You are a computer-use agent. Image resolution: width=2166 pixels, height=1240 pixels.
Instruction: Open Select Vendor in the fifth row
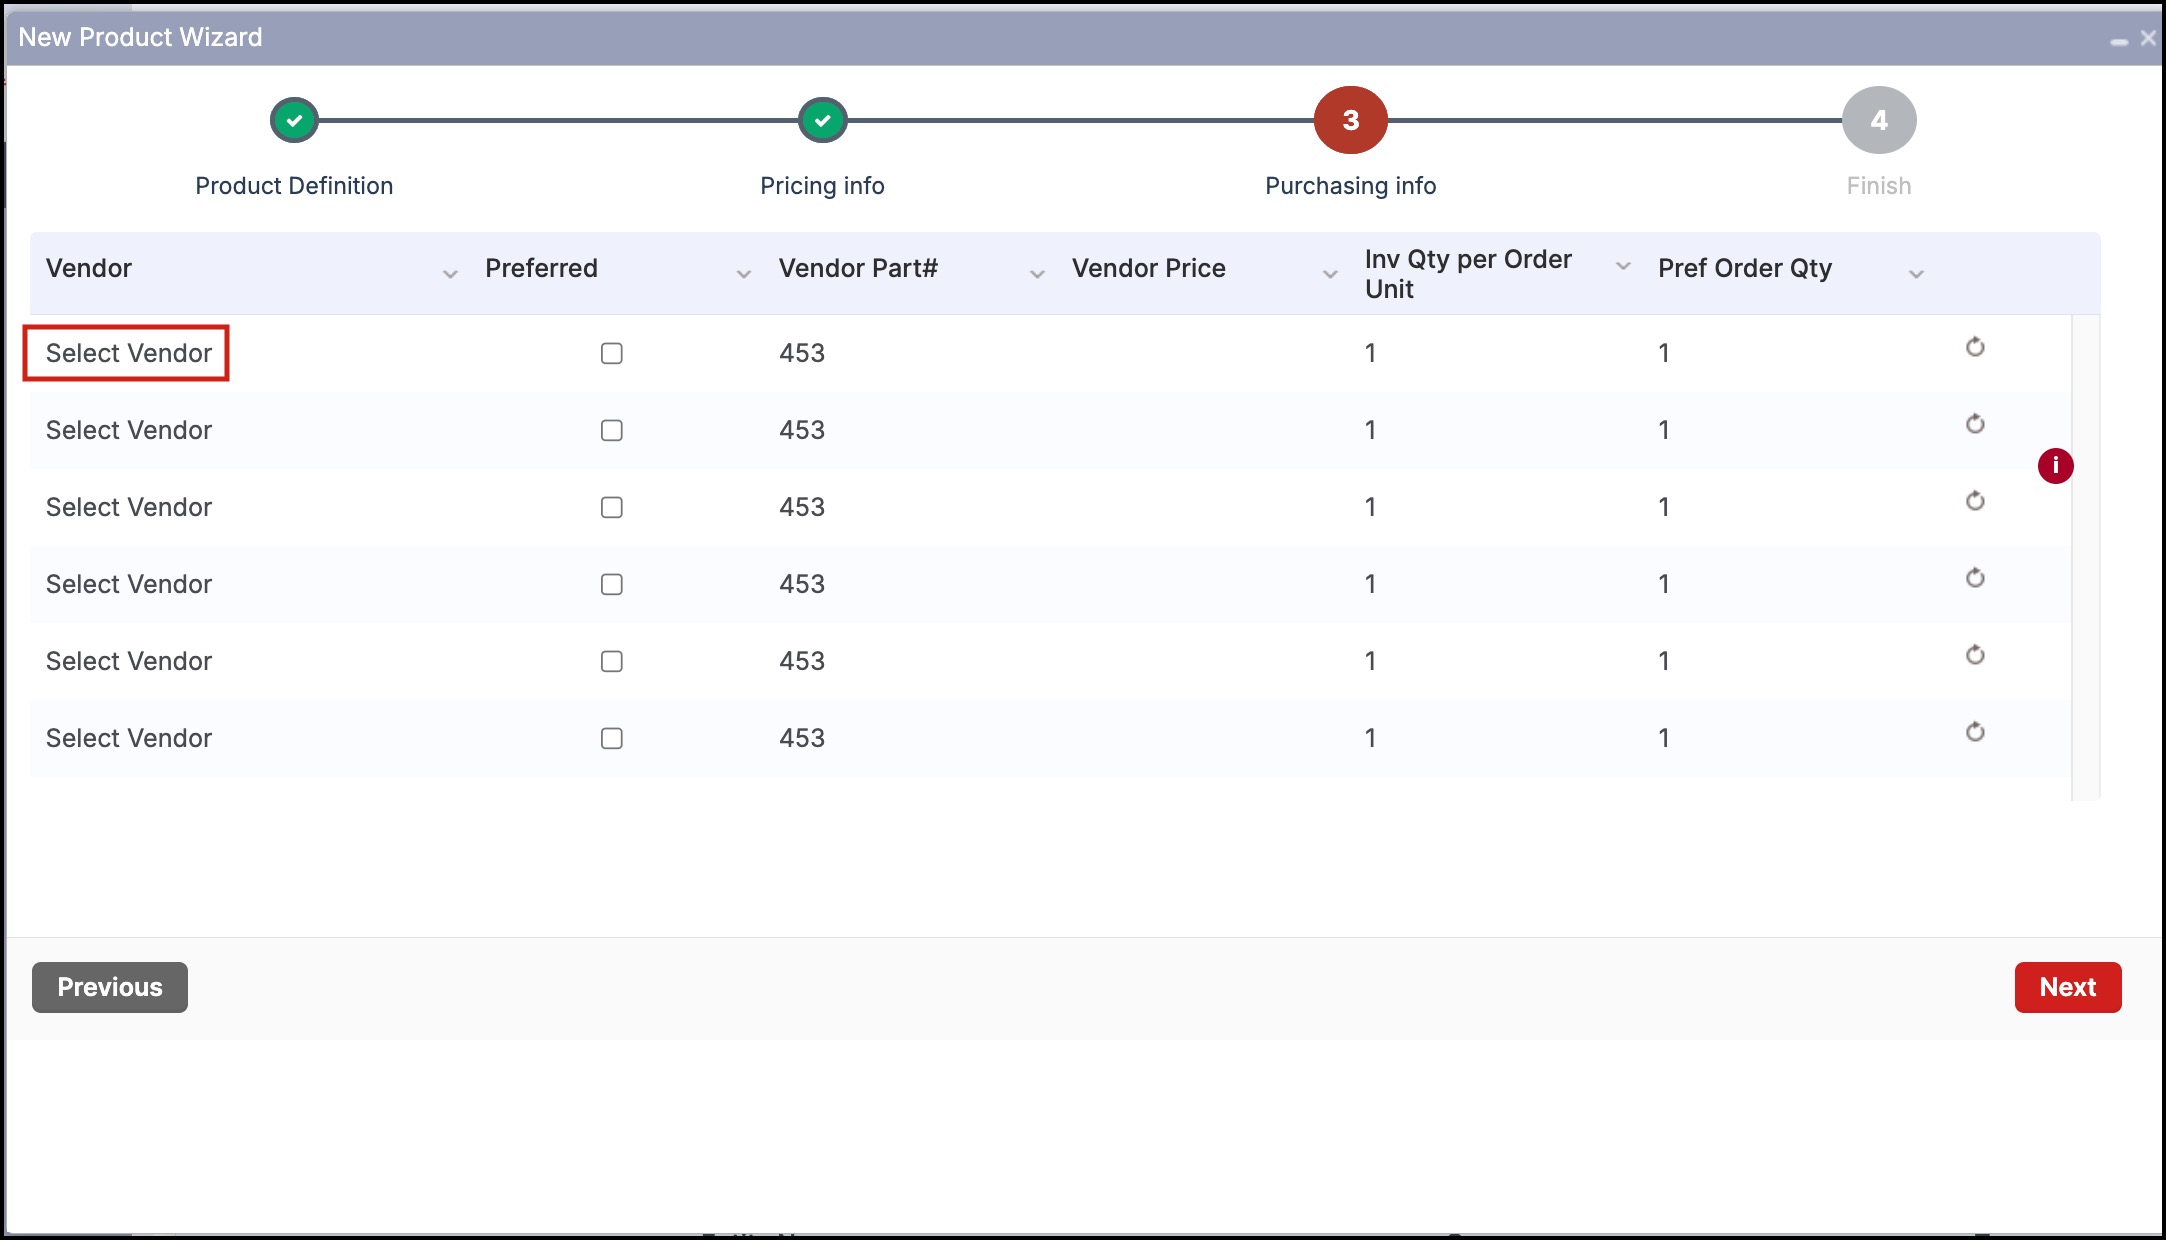click(129, 661)
